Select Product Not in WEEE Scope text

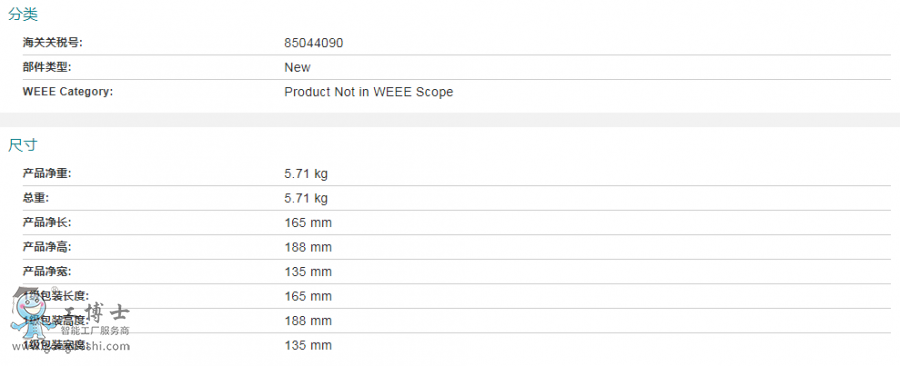pos(368,92)
